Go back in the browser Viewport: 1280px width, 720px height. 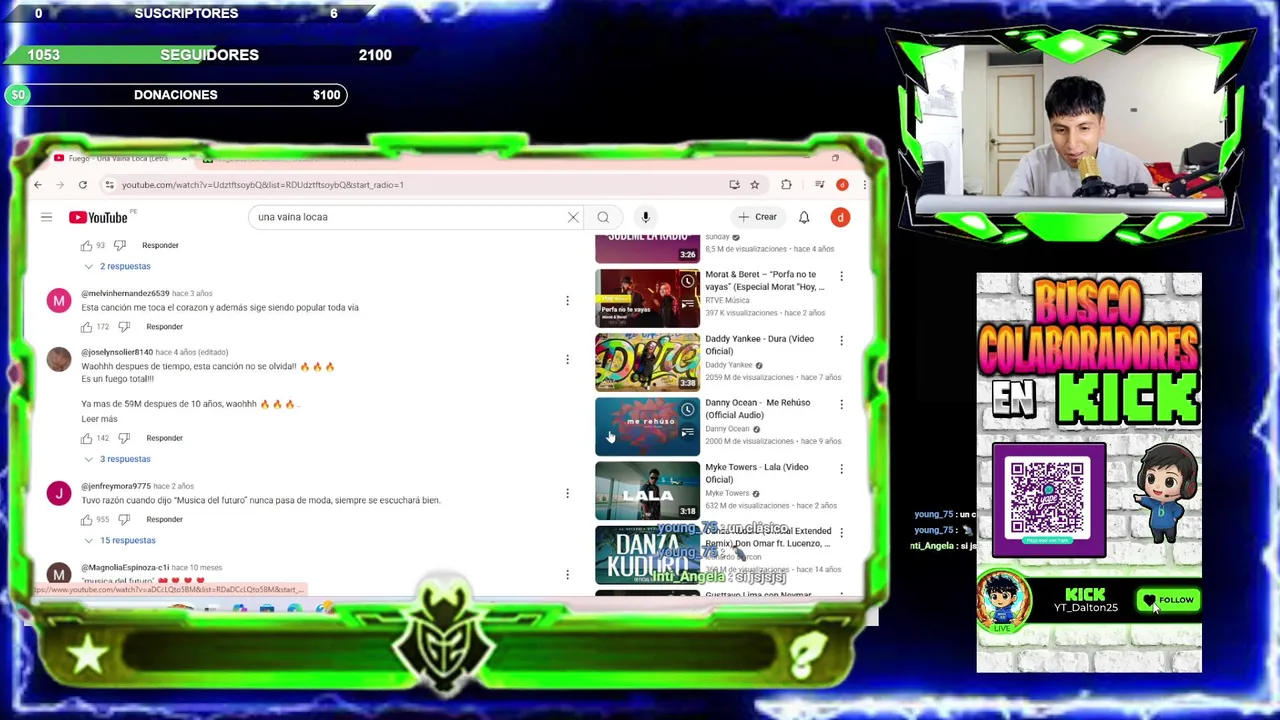pyautogui.click(x=37, y=185)
